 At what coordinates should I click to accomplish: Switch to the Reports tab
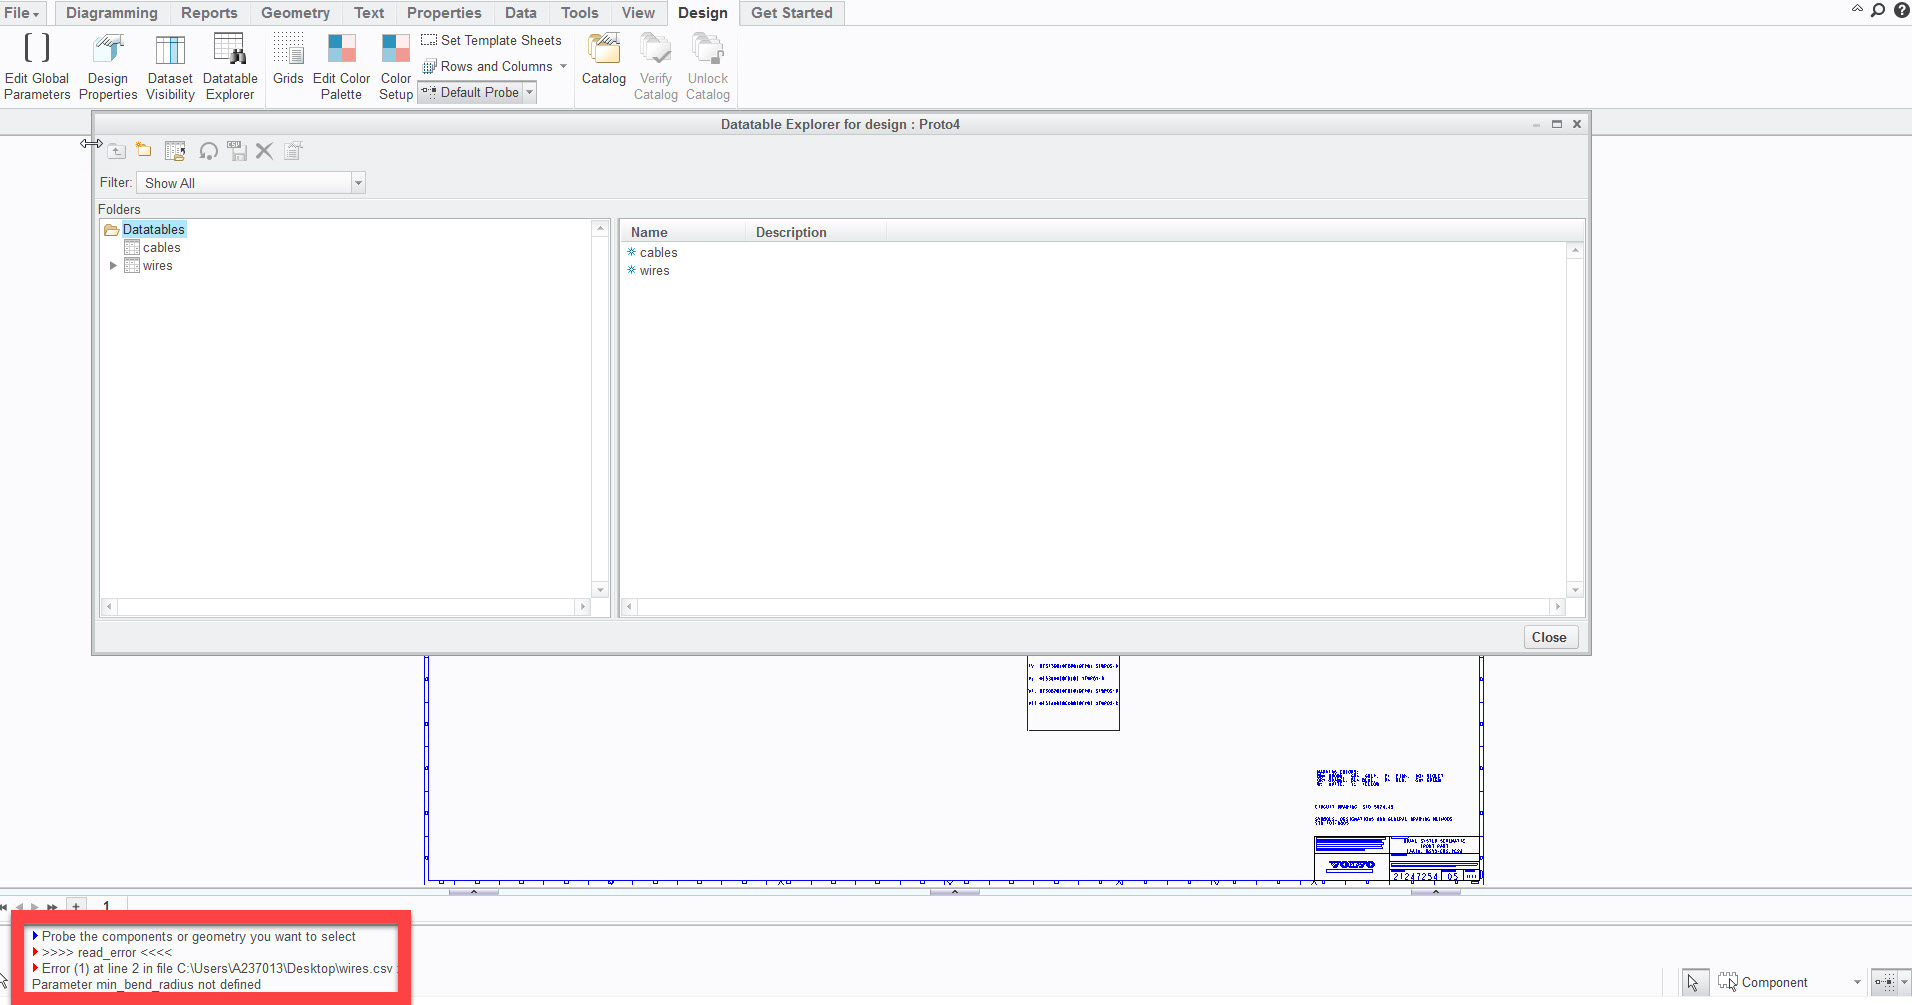coord(209,13)
